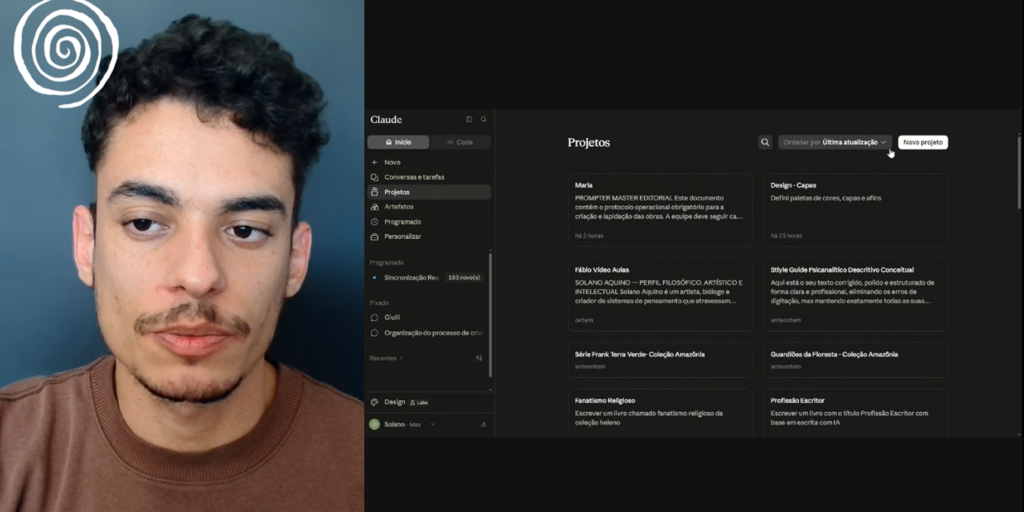Click the sidebar vertical scrollbar
This screenshot has height=512, width=1024.
[x=490, y=315]
